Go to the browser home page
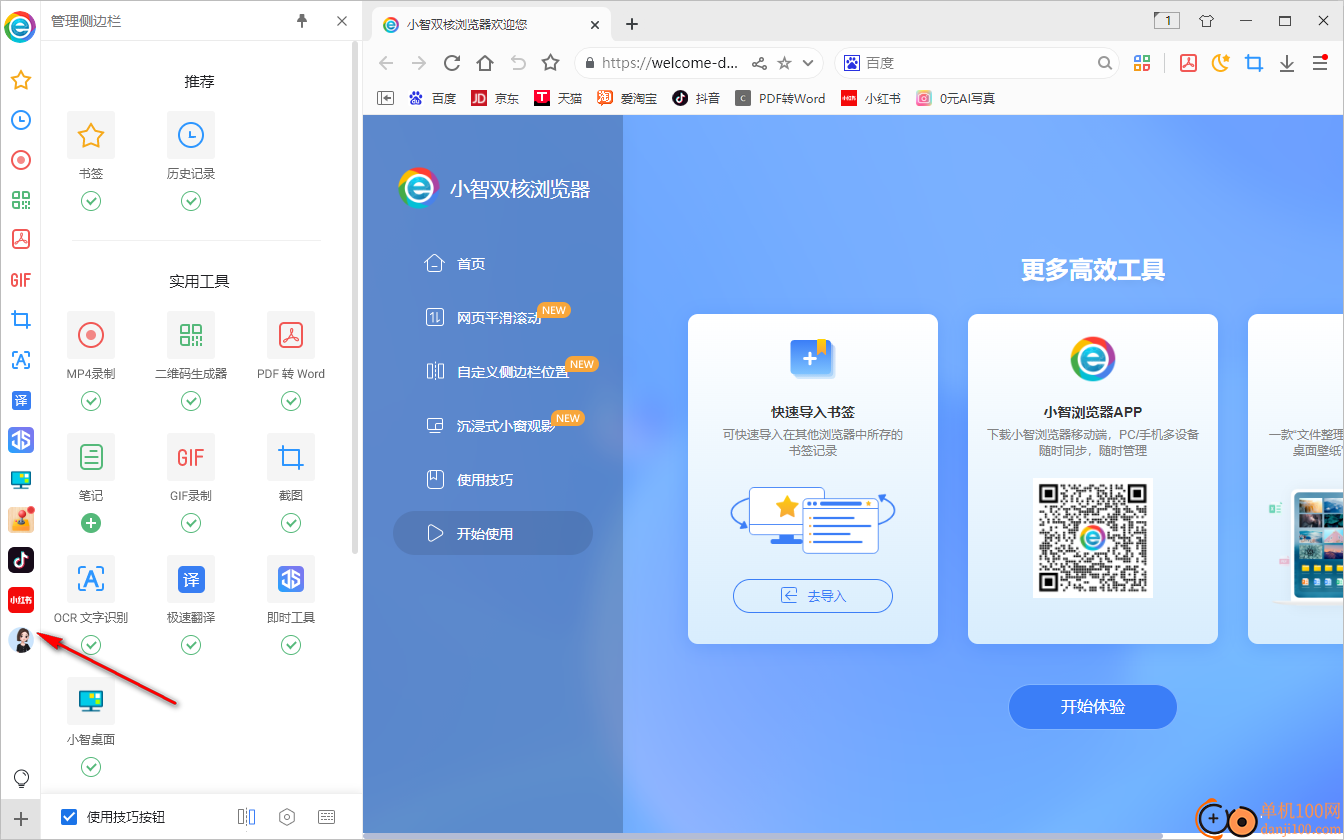1344x840 pixels. [x=485, y=63]
